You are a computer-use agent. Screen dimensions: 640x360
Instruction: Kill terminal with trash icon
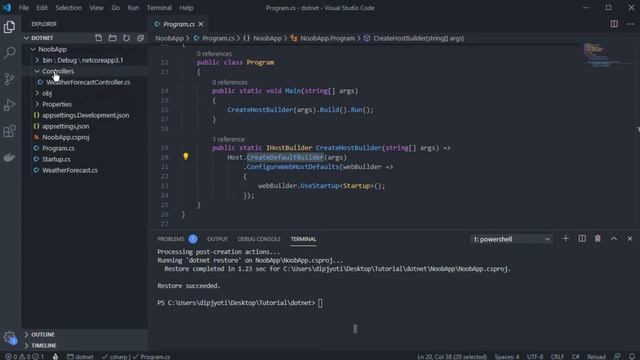(598, 238)
